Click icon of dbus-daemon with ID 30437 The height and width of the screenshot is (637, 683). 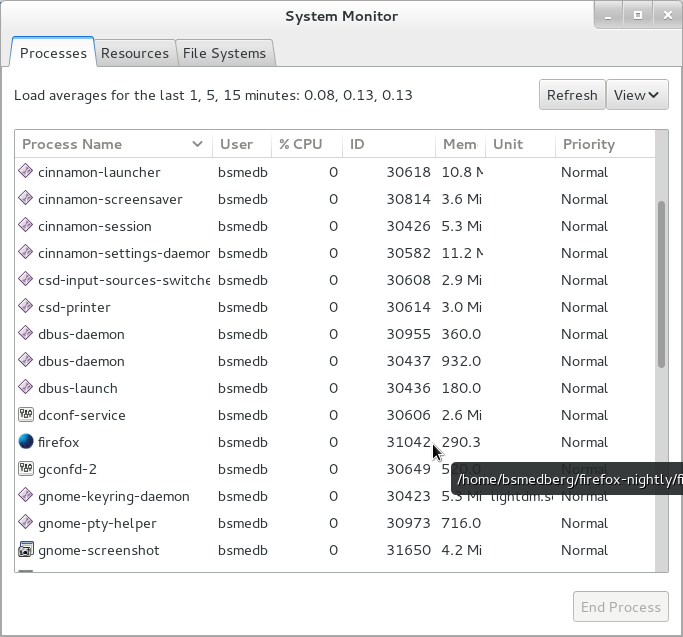[26, 360]
